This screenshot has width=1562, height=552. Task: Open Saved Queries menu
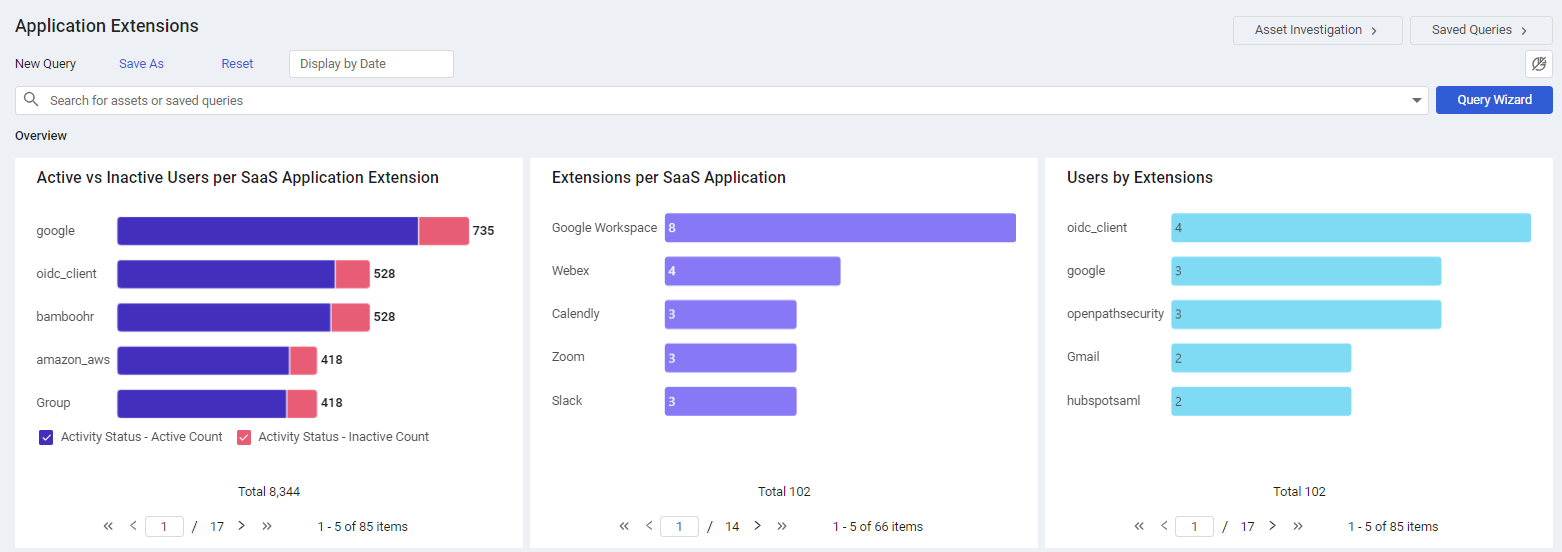click(x=1480, y=30)
